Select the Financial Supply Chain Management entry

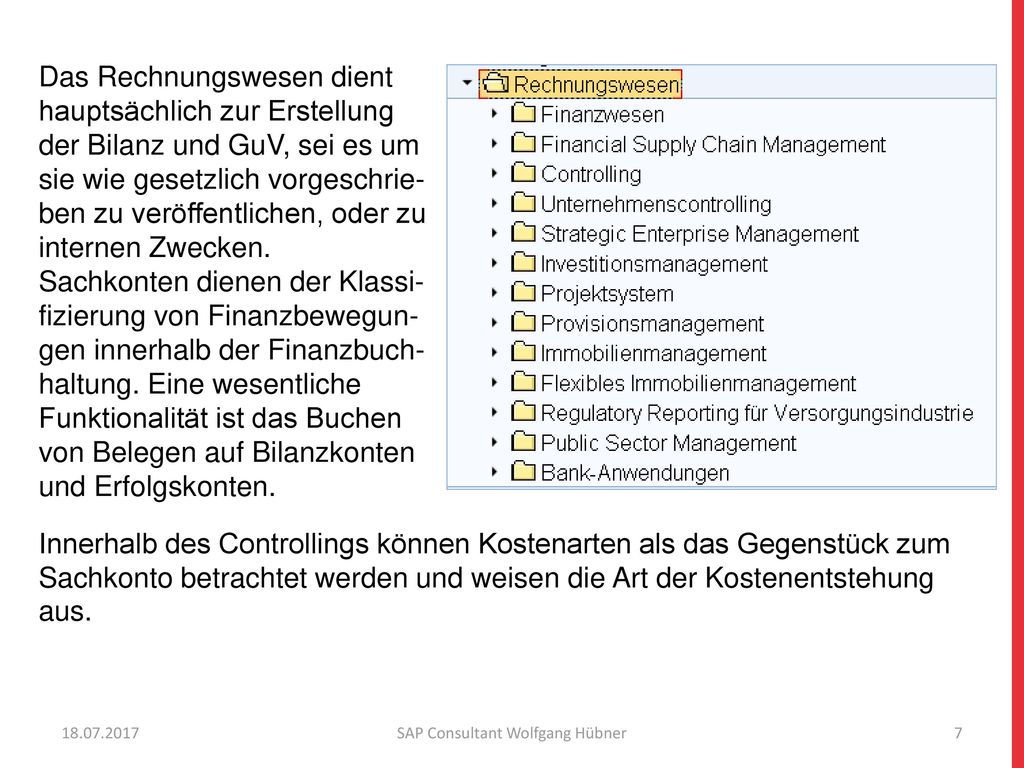pos(713,144)
